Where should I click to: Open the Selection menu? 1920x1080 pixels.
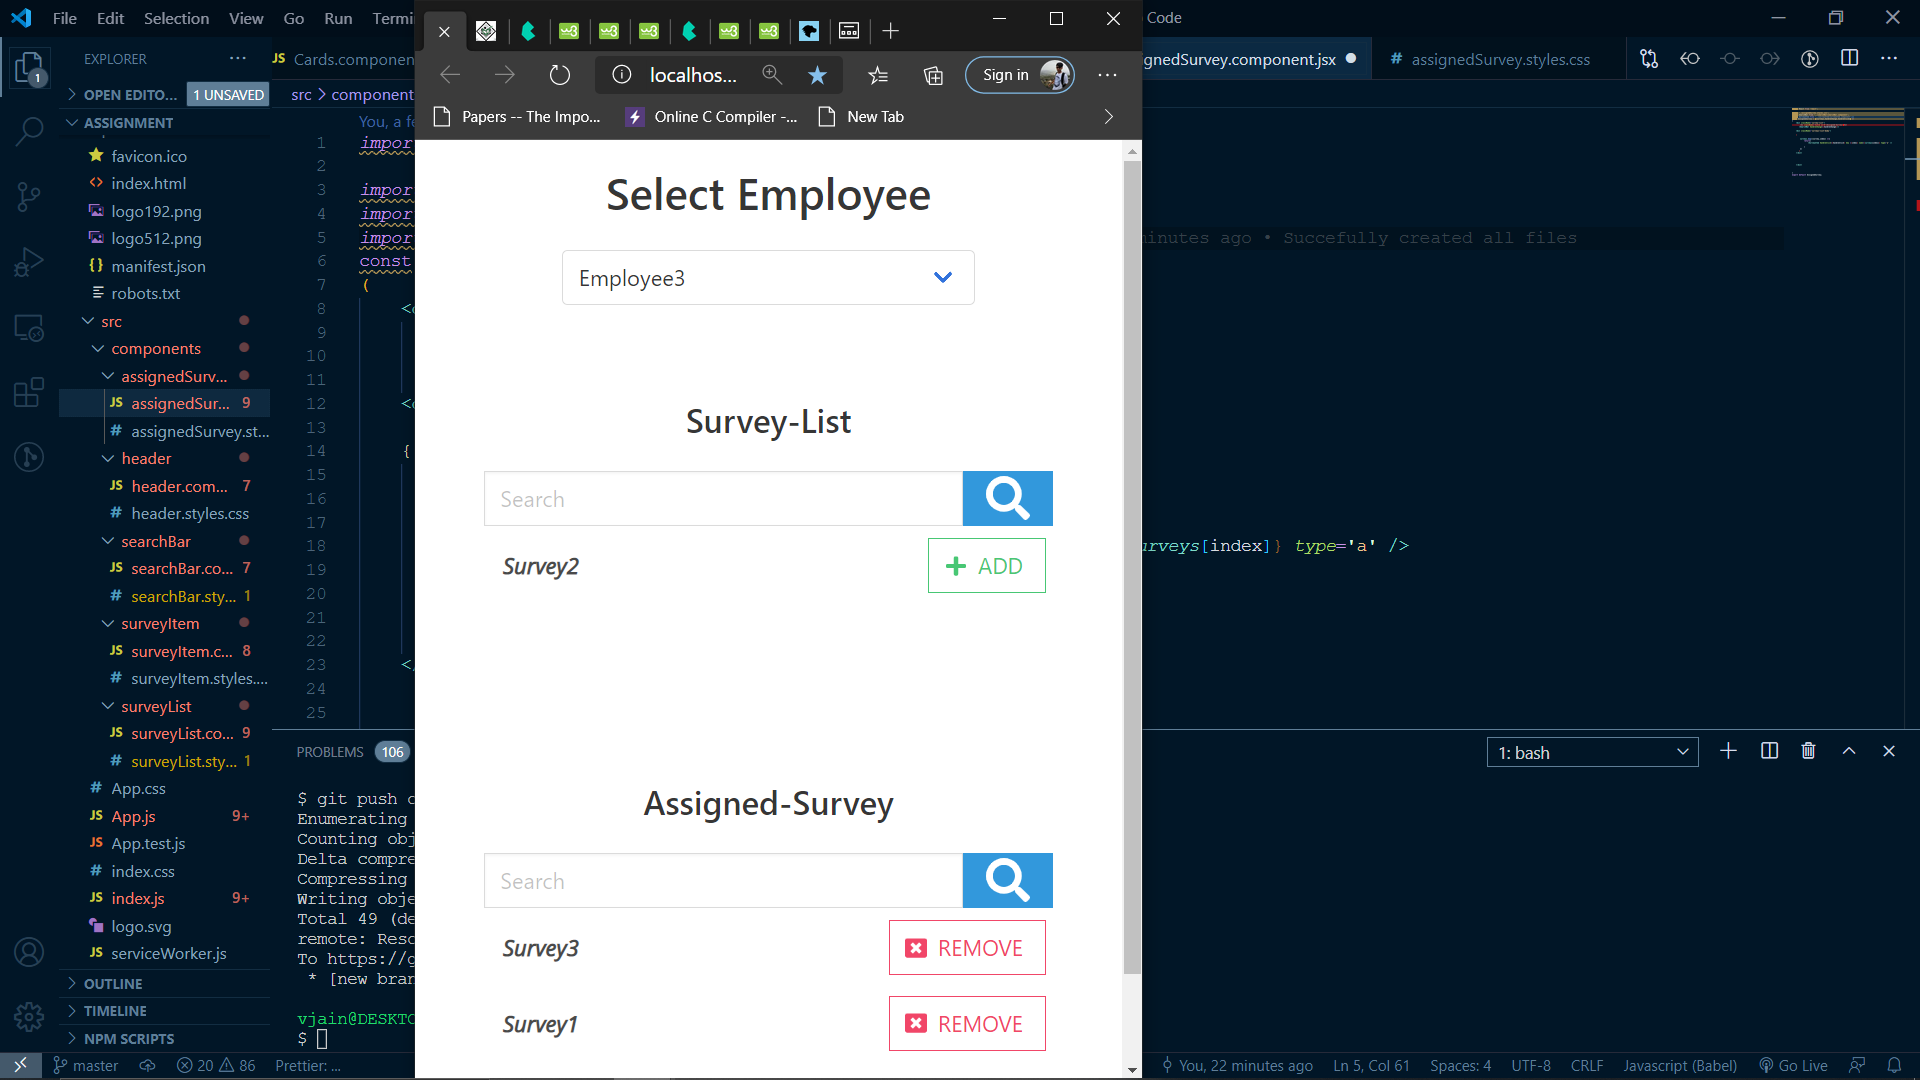(x=176, y=18)
